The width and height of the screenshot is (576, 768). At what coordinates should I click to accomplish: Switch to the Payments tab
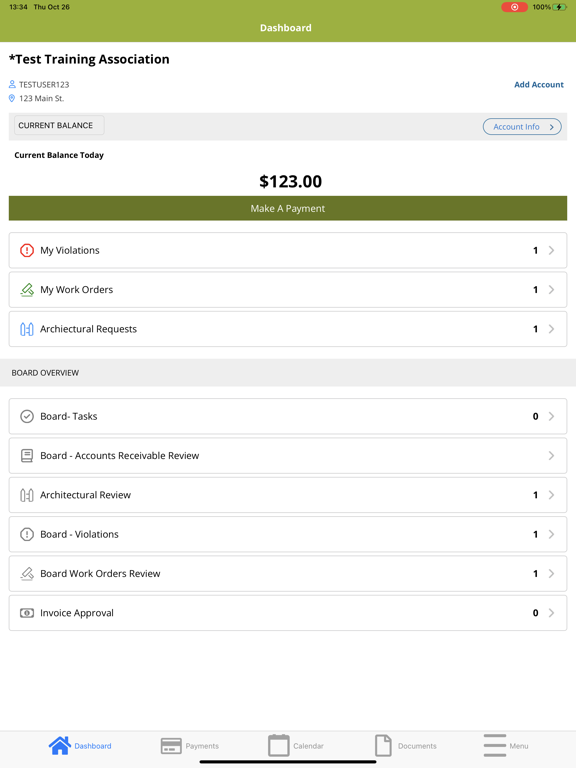(190, 746)
